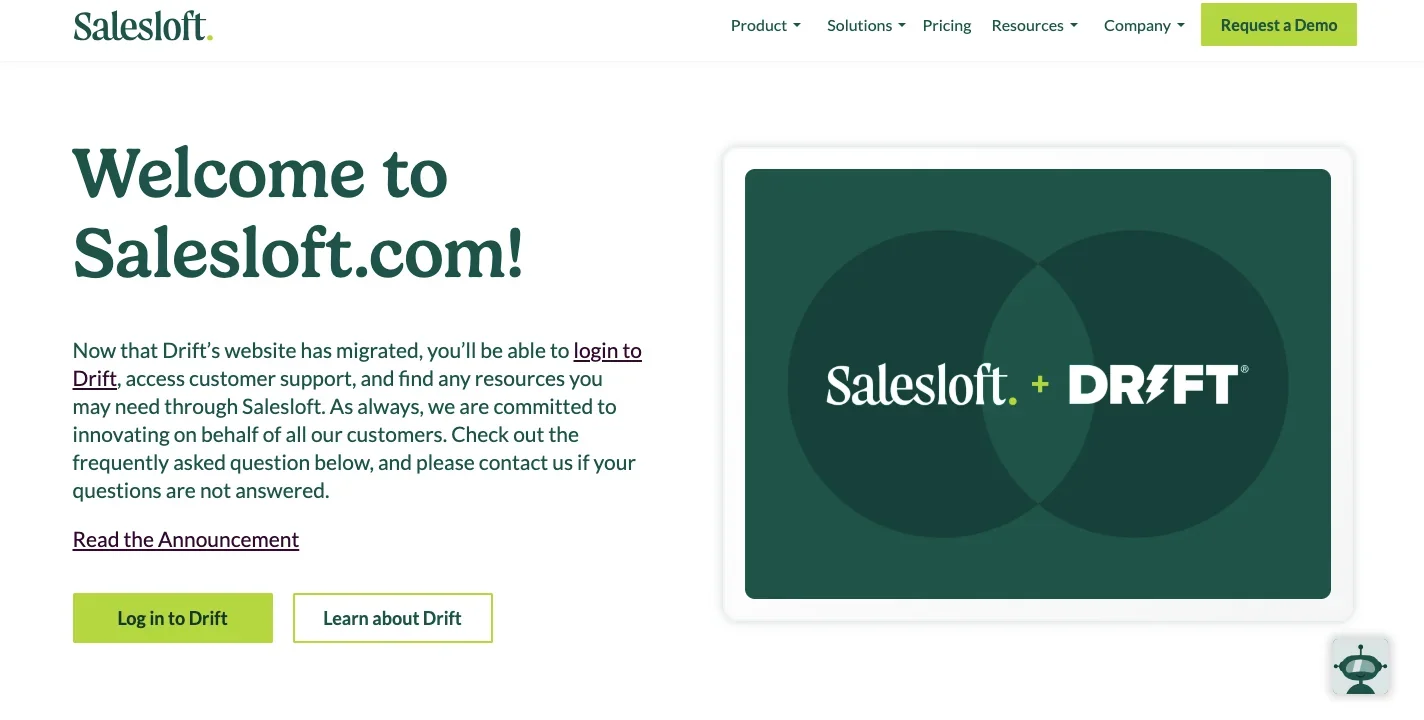Open the Resources menu
Screen dimensions: 1424x720
click(x=1035, y=26)
